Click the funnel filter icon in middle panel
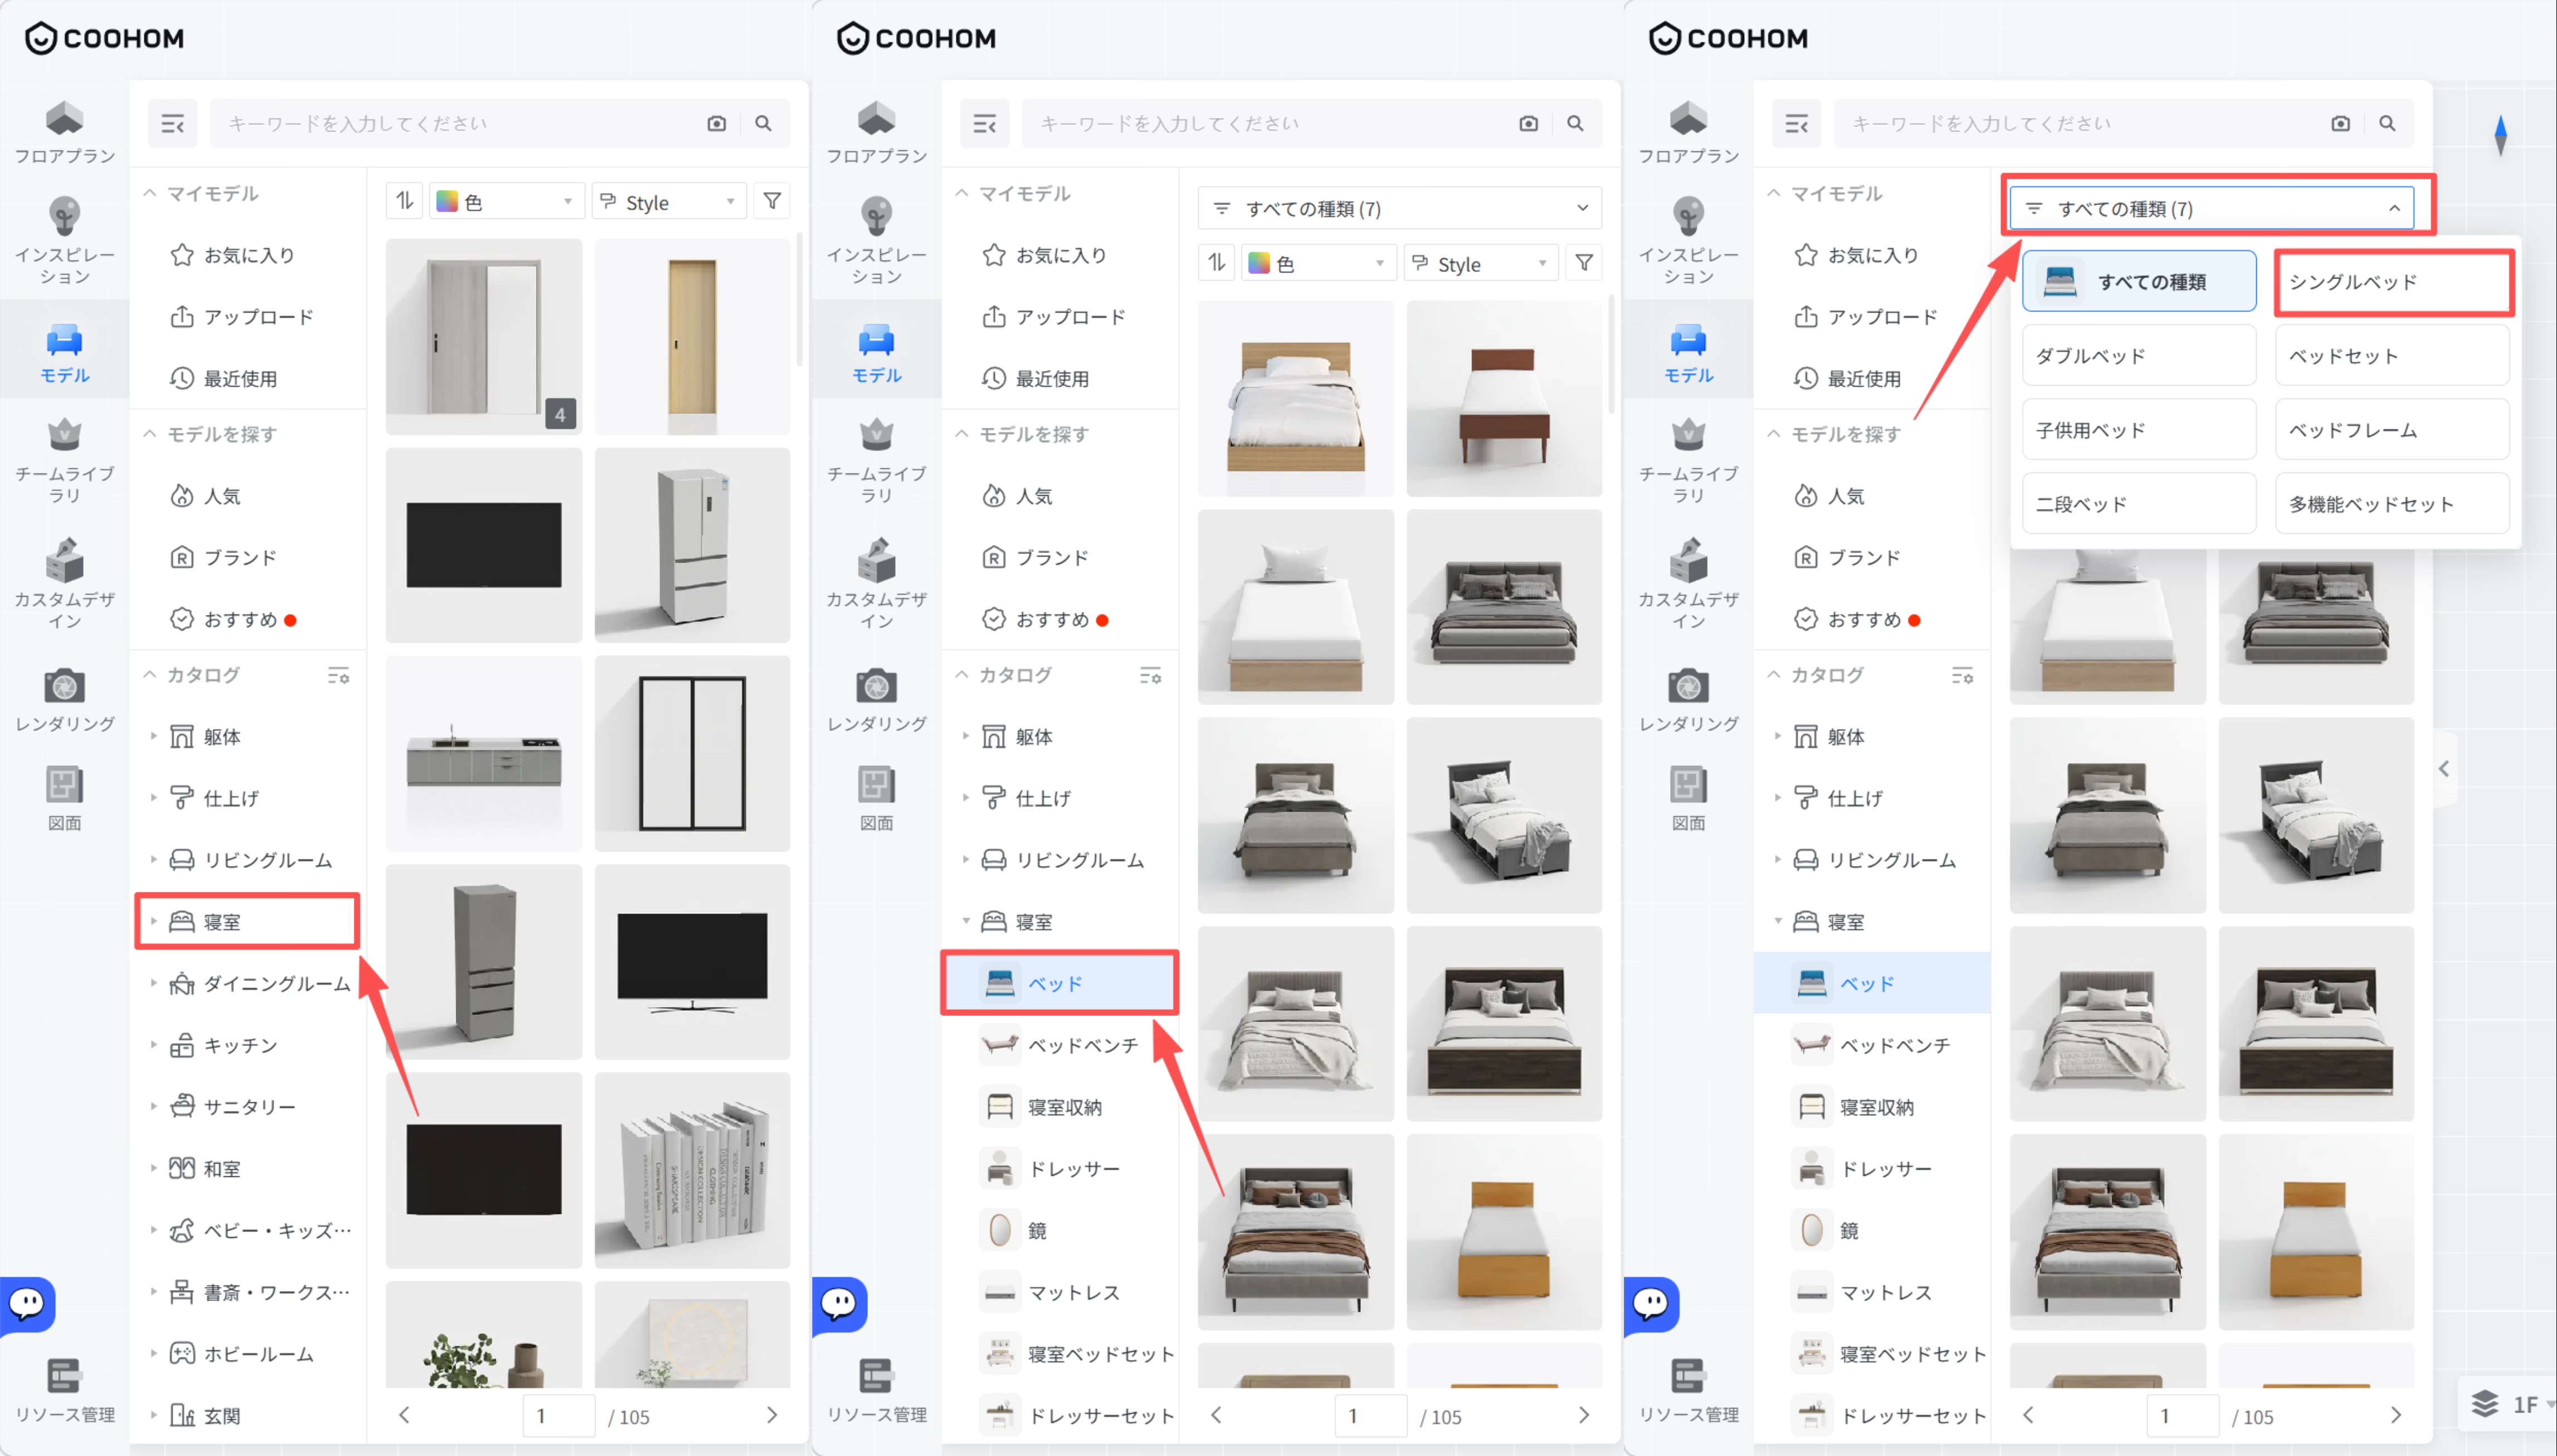 [1584, 263]
